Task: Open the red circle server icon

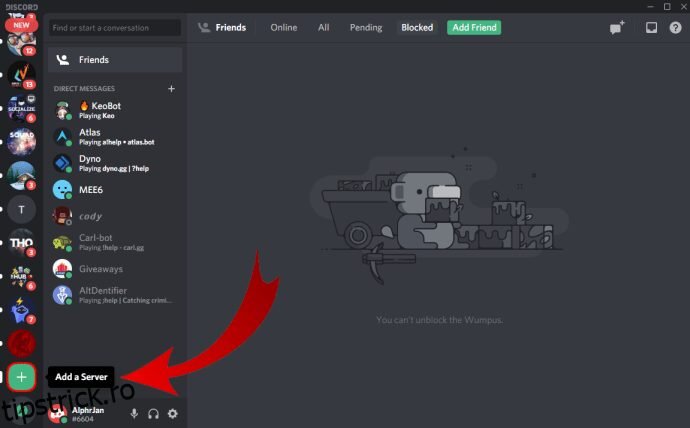Action: [21, 344]
